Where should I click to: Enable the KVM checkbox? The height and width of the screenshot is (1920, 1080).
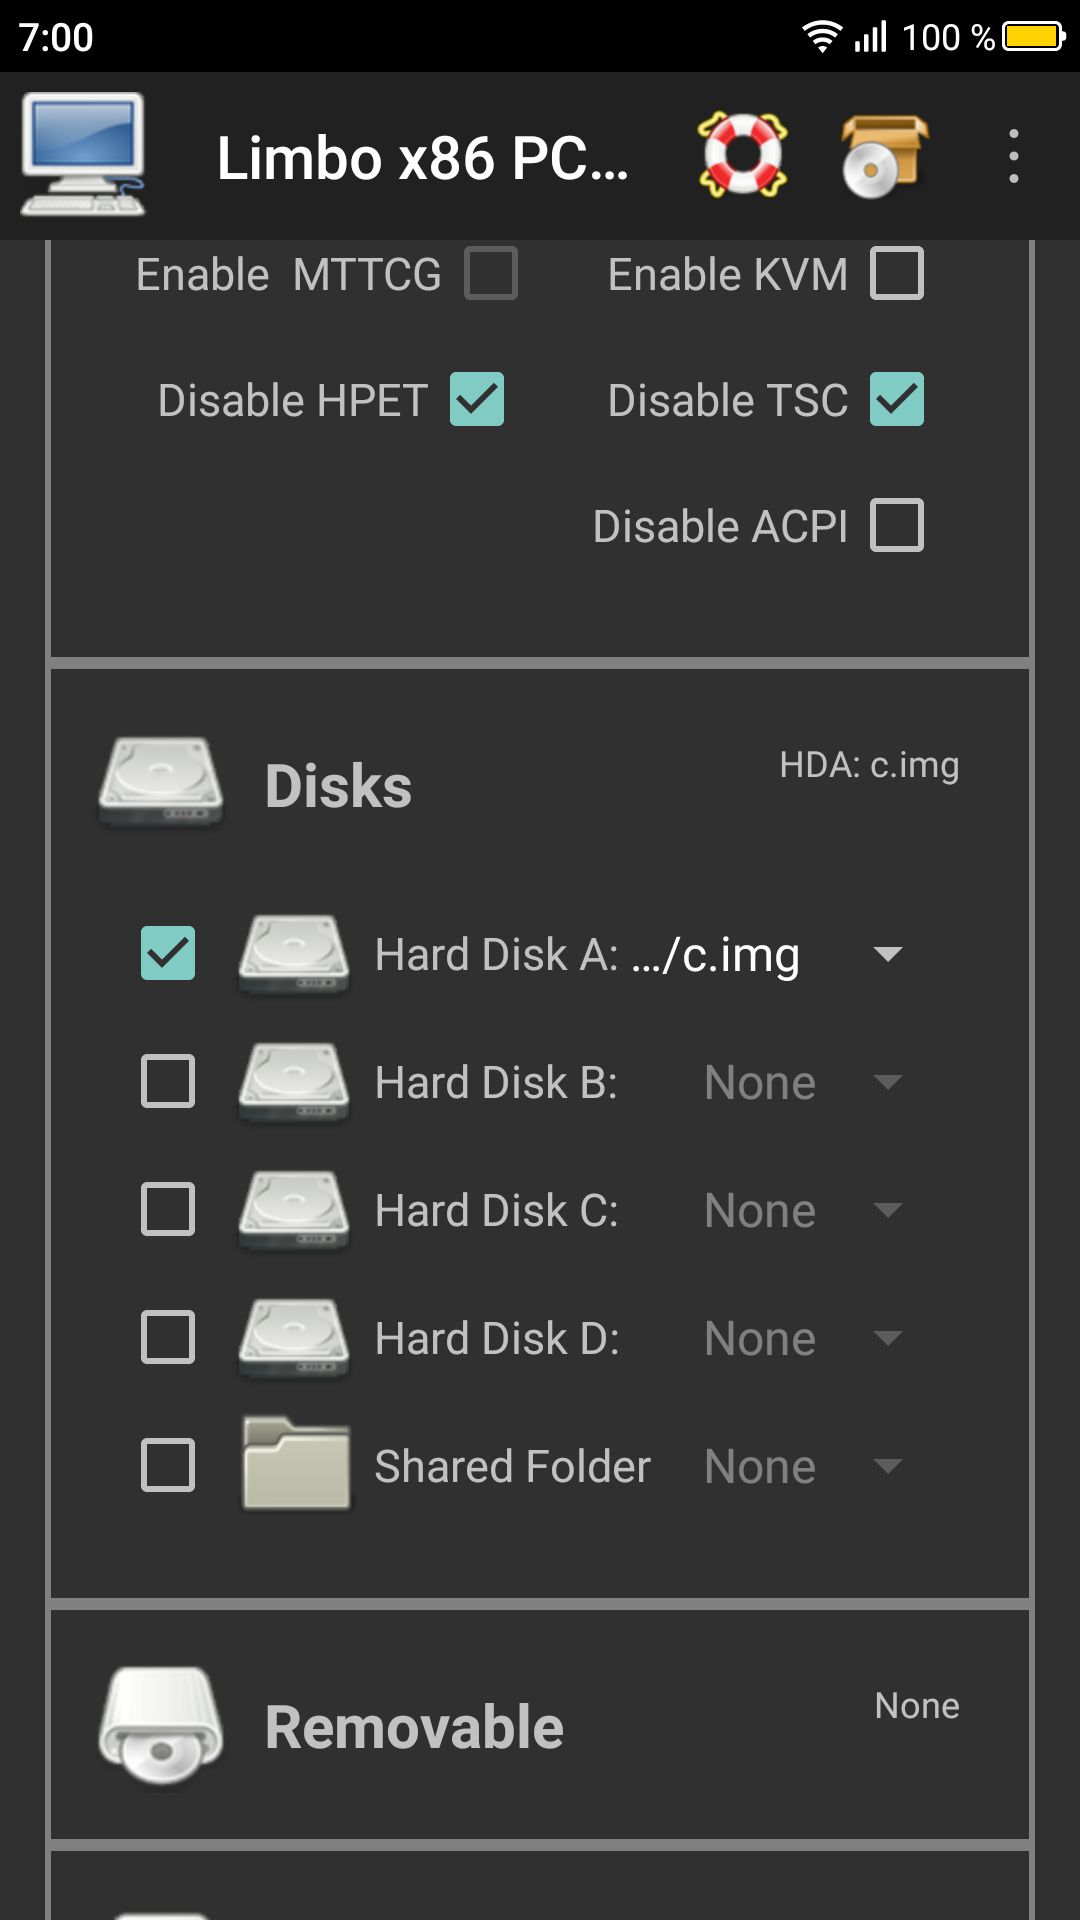pyautogui.click(x=896, y=274)
